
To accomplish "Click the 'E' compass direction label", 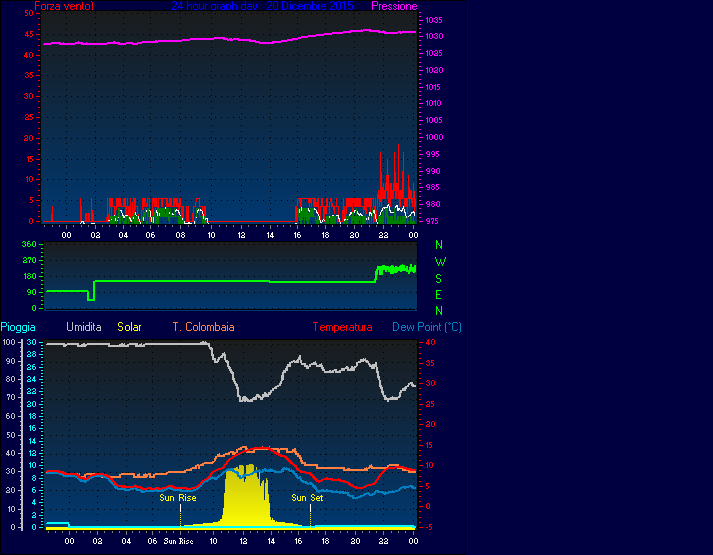I will [438, 295].
